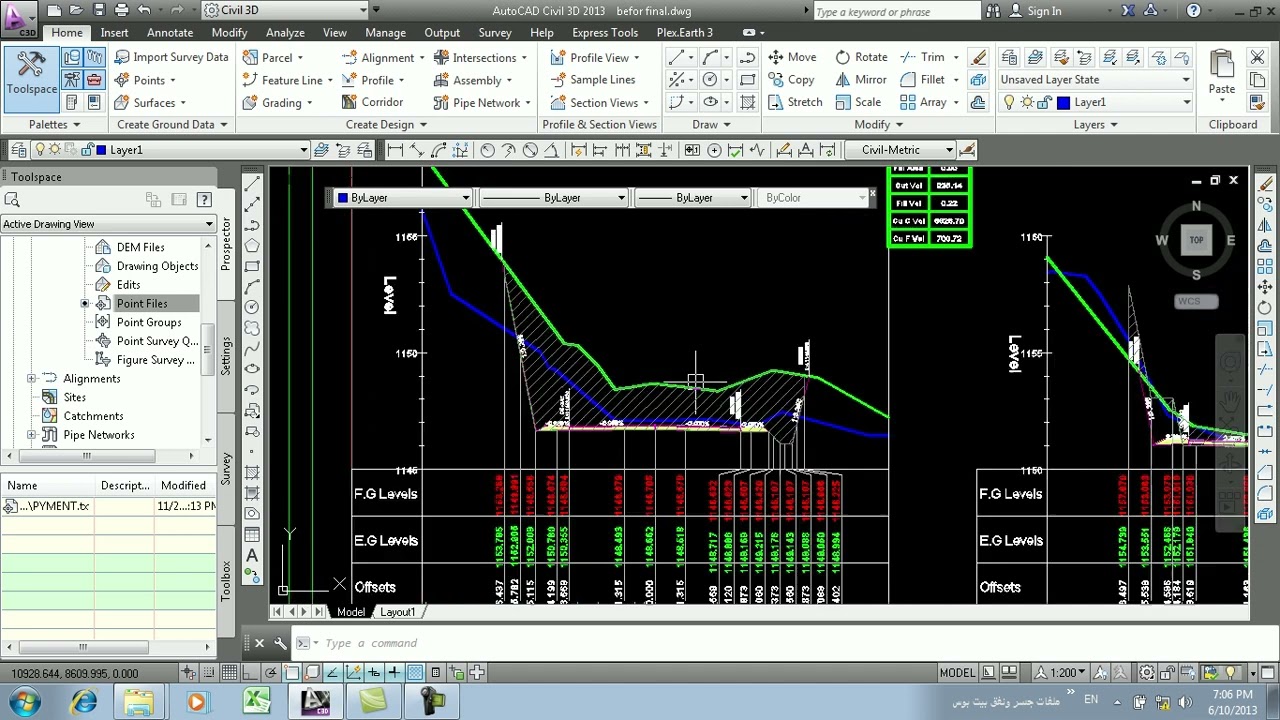Viewport: 1280px width, 720px height.
Task: Switch to the Layout1 tab
Action: click(x=397, y=612)
